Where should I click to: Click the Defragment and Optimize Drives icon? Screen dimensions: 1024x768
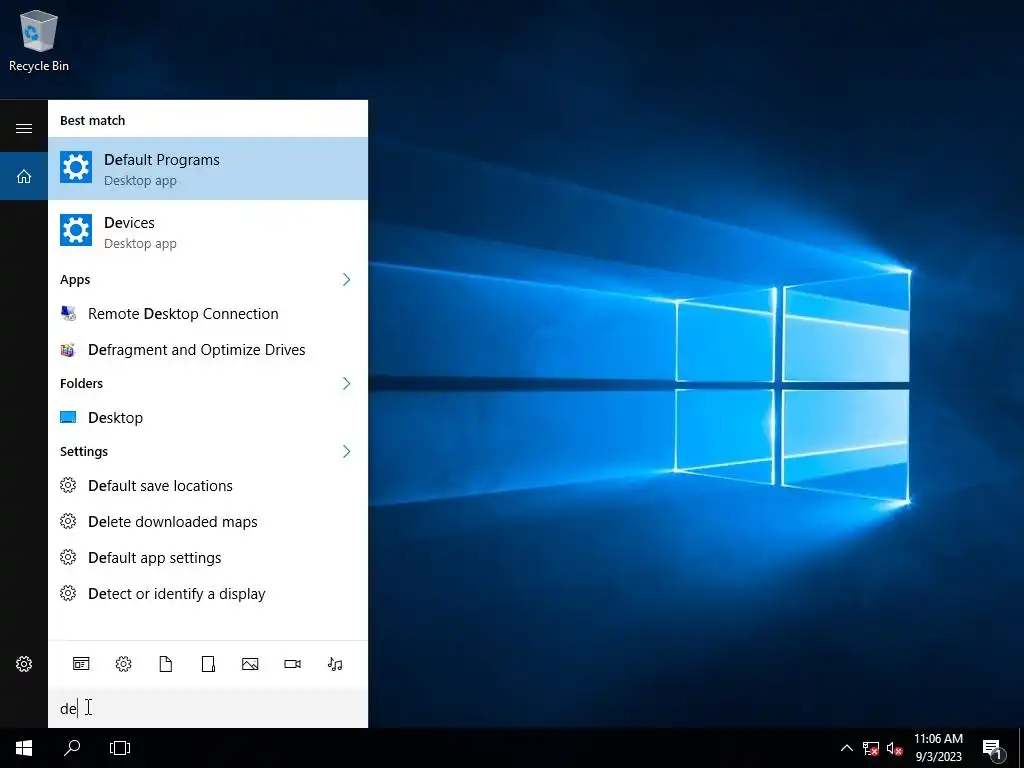(68, 350)
